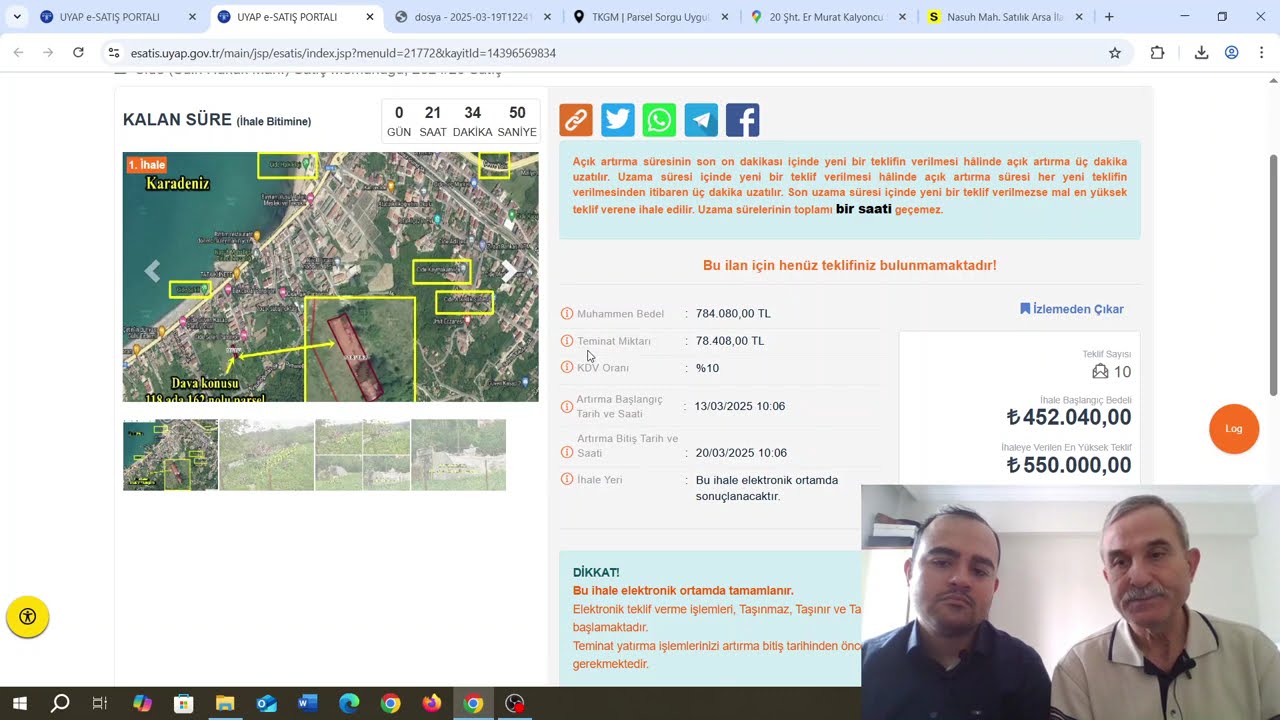Viewport: 1280px width, 720px height.
Task: Share the listing on Twitter
Action: (x=617, y=120)
